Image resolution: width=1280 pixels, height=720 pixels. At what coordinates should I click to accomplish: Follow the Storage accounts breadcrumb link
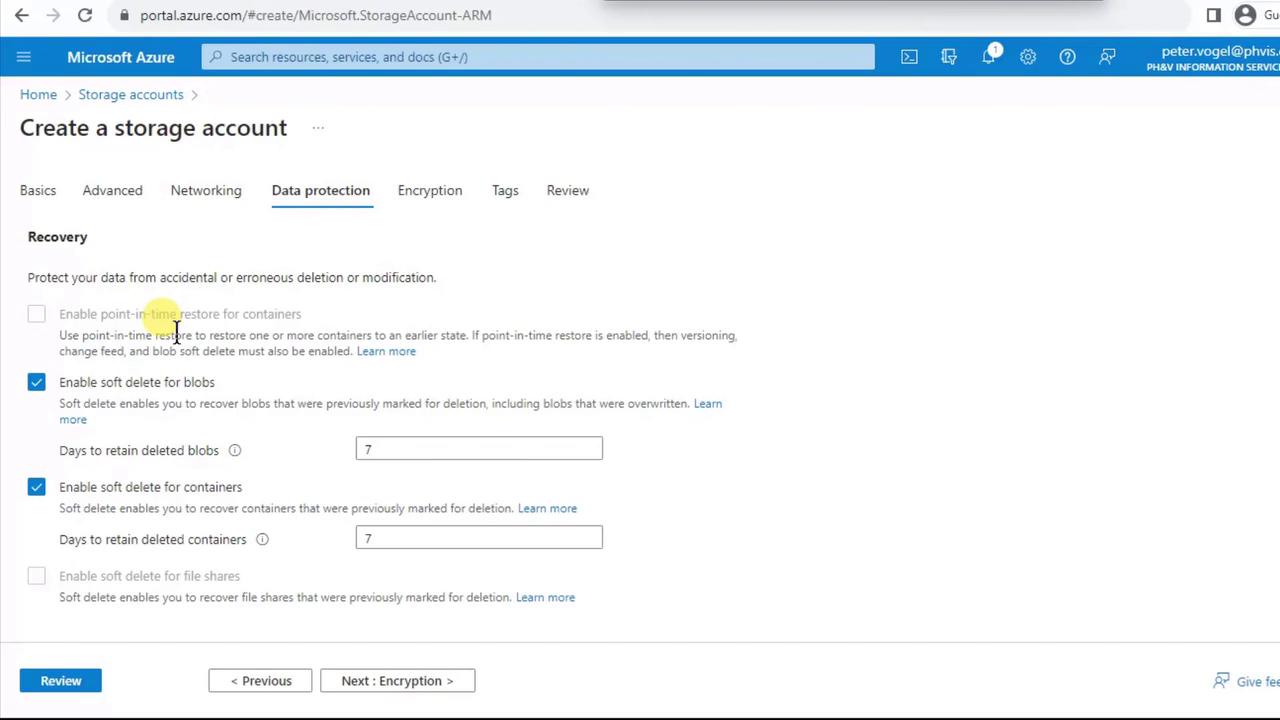[x=131, y=94]
